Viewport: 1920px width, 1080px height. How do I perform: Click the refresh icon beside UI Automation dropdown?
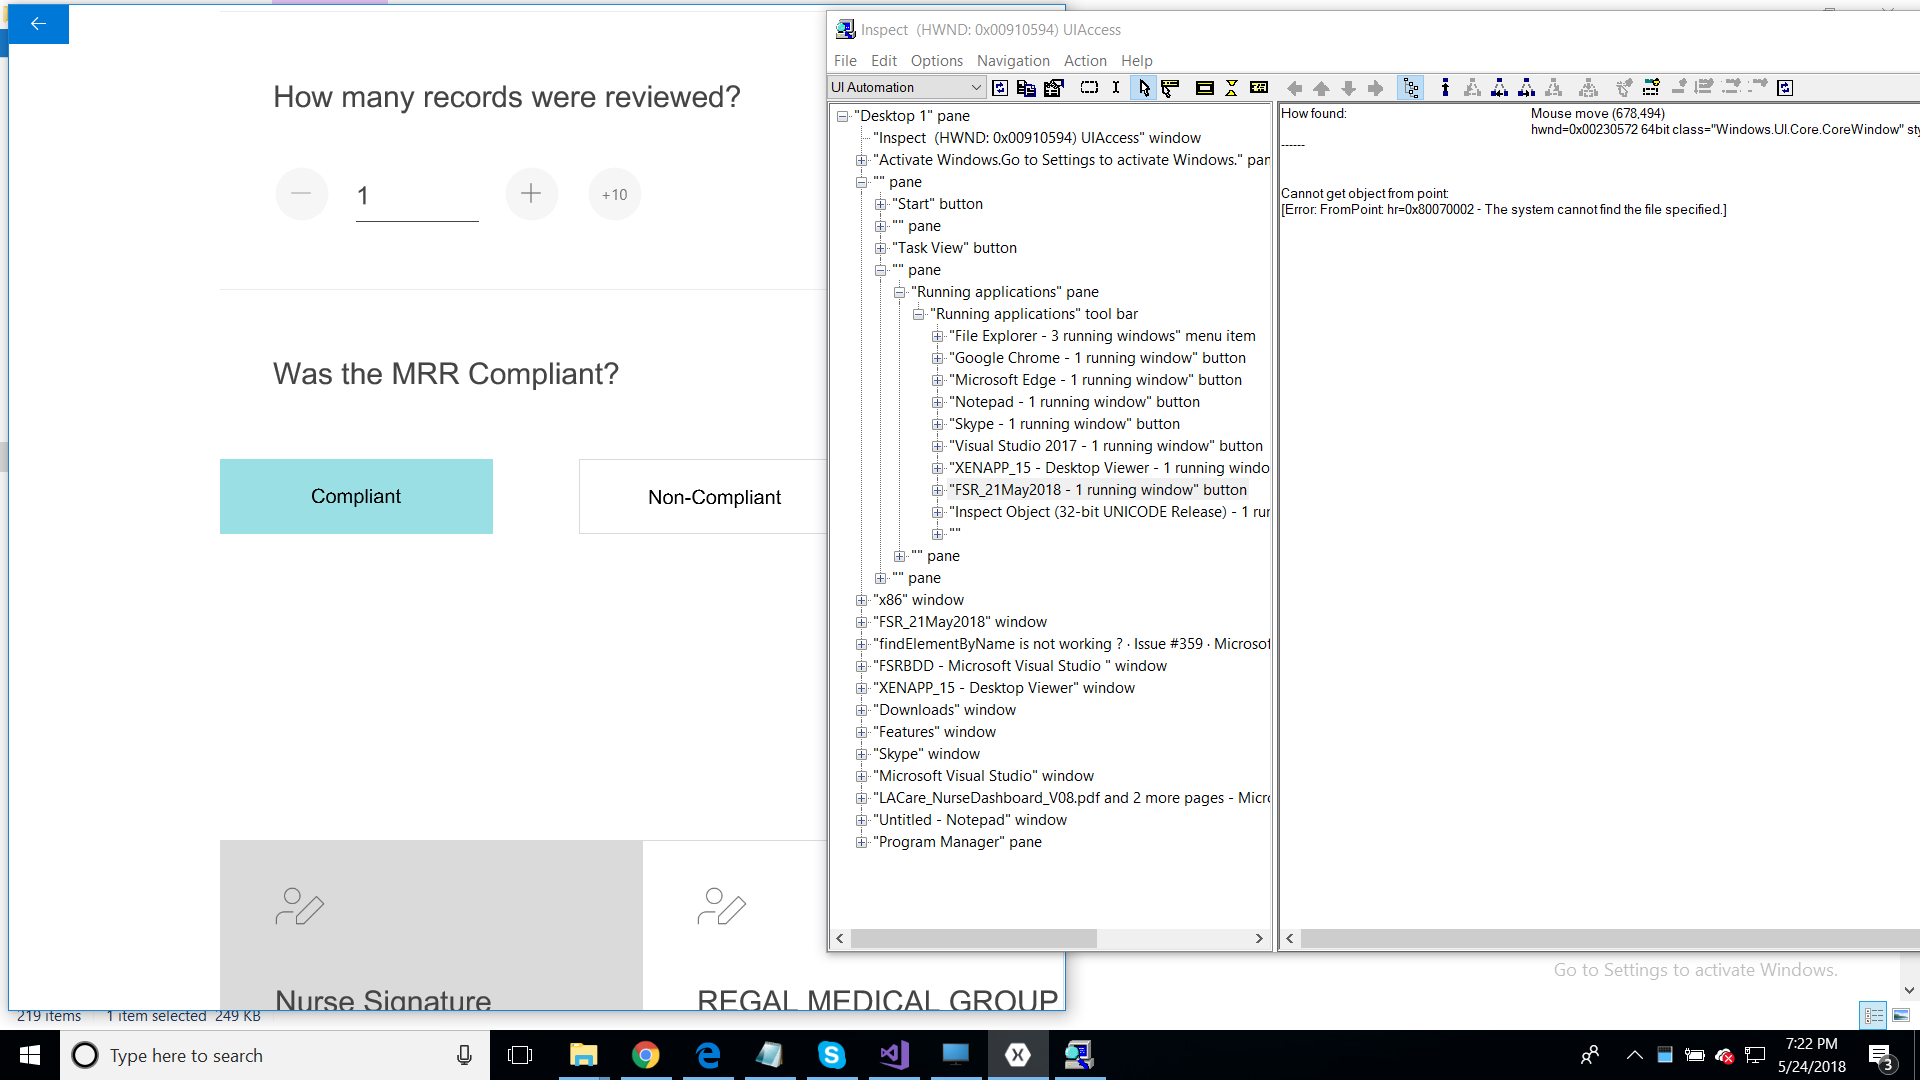[1000, 88]
